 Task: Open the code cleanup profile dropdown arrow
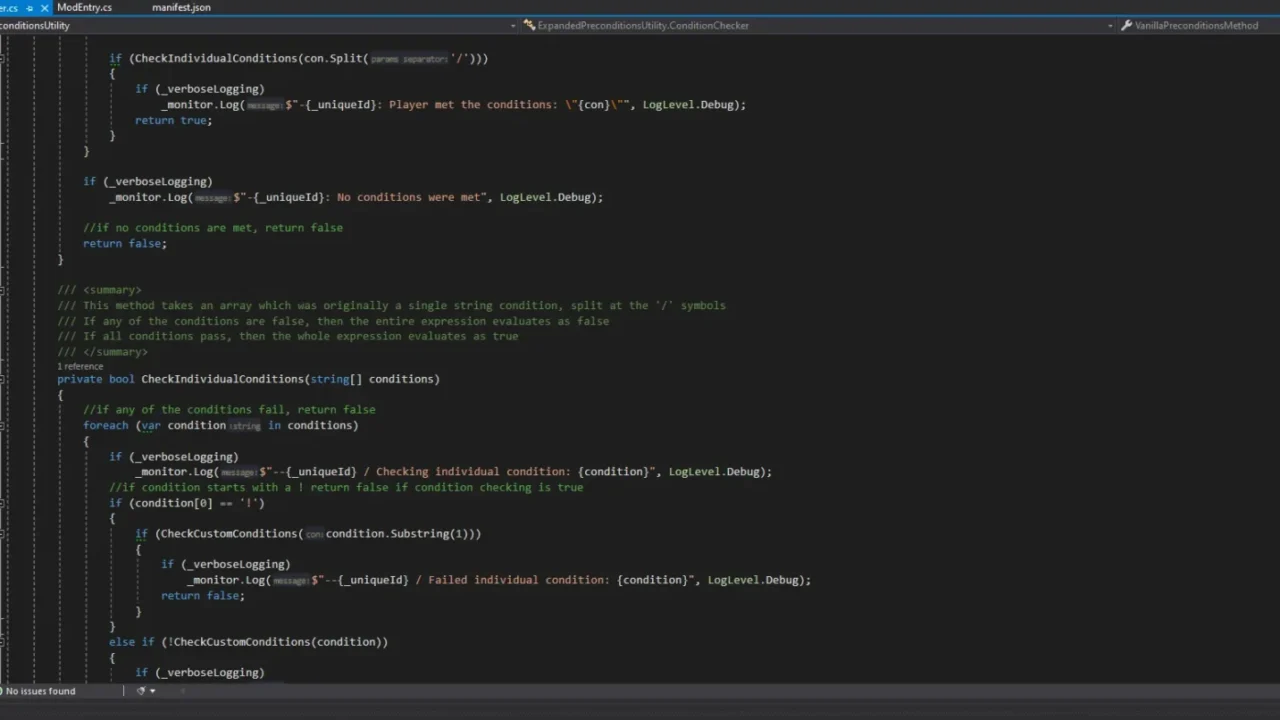tap(152, 691)
